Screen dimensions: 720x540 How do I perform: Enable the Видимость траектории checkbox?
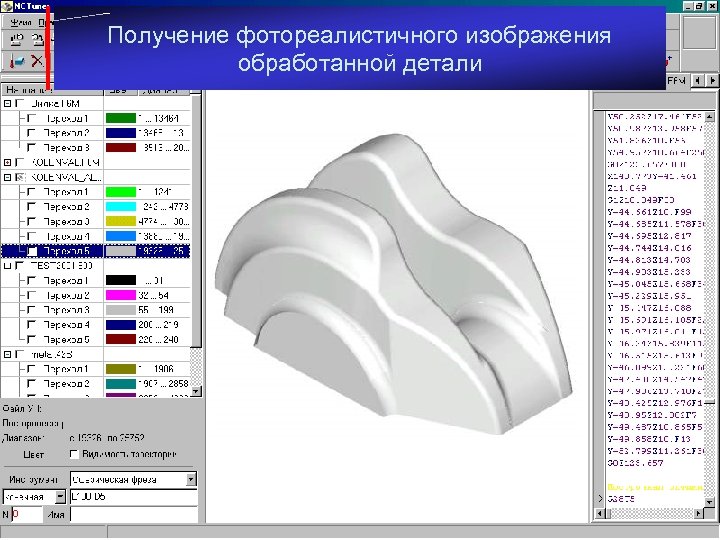73,454
